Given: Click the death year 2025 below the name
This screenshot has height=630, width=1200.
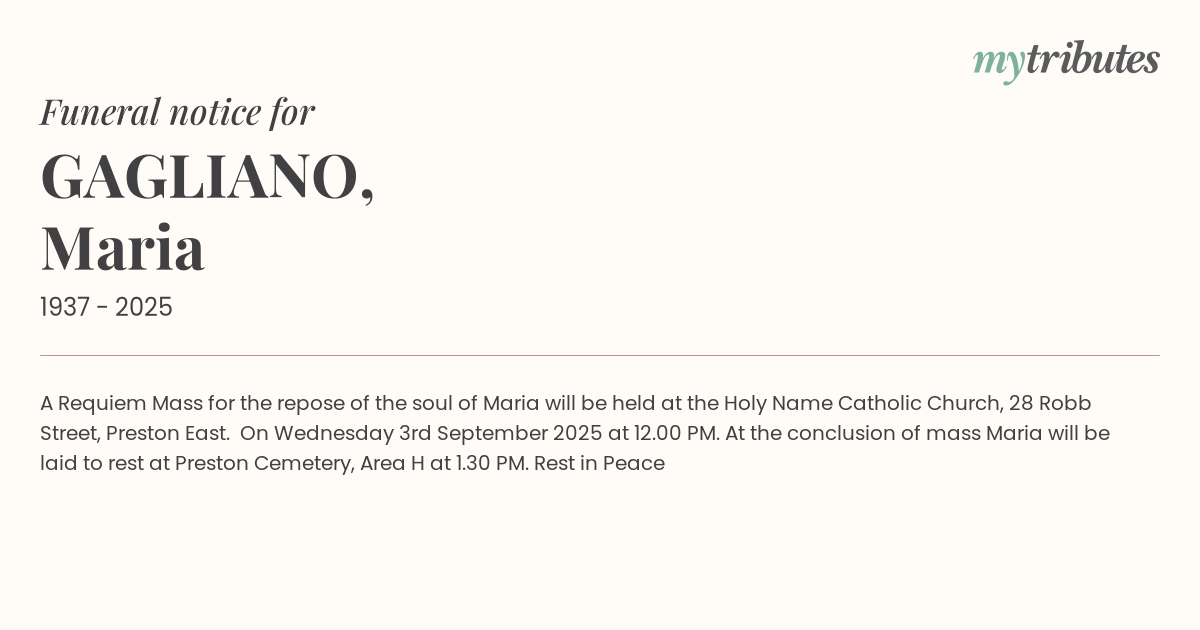Looking at the screenshot, I should click(x=143, y=307).
